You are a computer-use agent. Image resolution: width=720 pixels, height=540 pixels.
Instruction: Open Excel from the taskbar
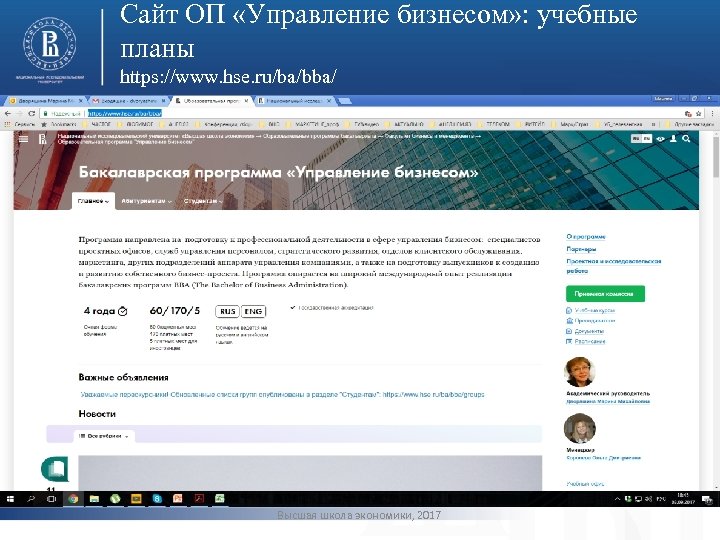click(x=219, y=499)
